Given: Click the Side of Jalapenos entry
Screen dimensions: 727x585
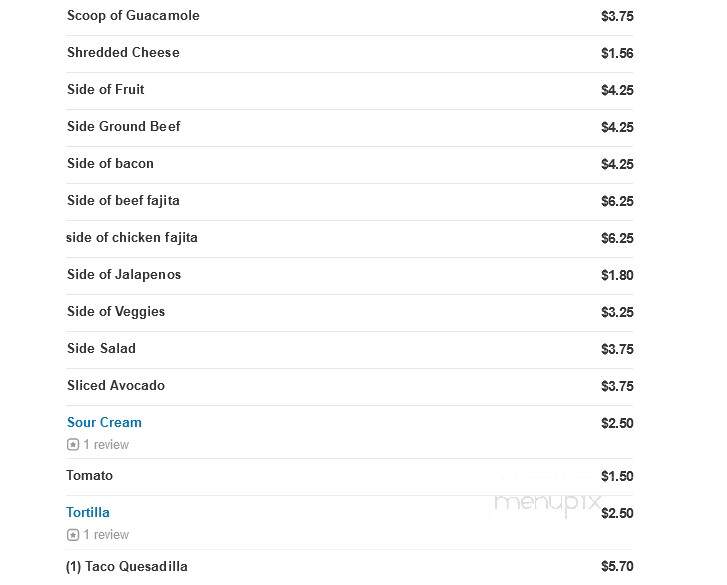Looking at the screenshot, I should [x=350, y=275].
